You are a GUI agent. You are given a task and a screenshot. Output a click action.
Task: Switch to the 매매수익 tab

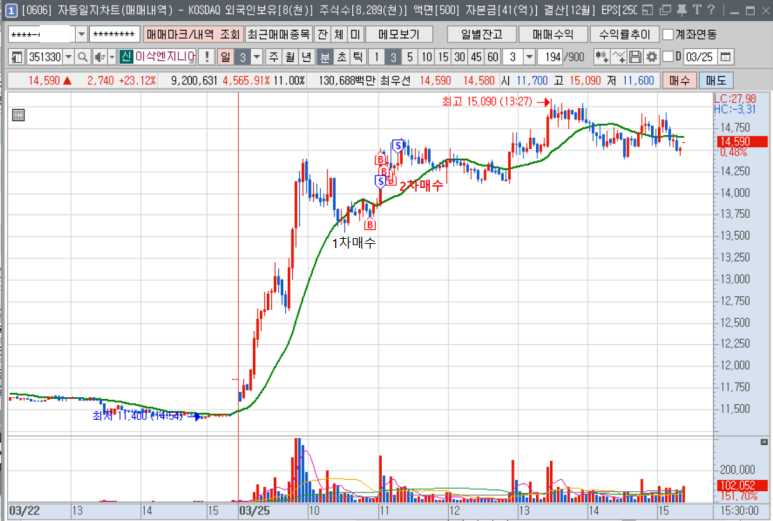[x=553, y=33]
